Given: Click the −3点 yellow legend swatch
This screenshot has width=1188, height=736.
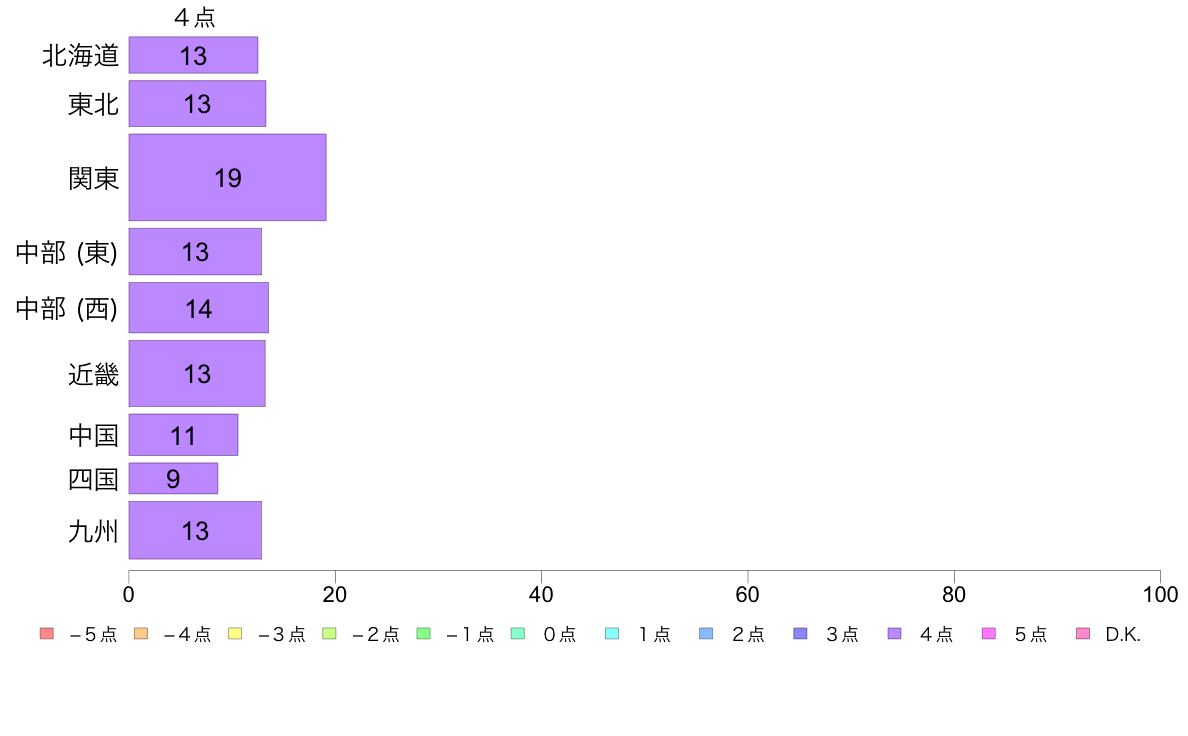Looking at the screenshot, I should 235,634.
